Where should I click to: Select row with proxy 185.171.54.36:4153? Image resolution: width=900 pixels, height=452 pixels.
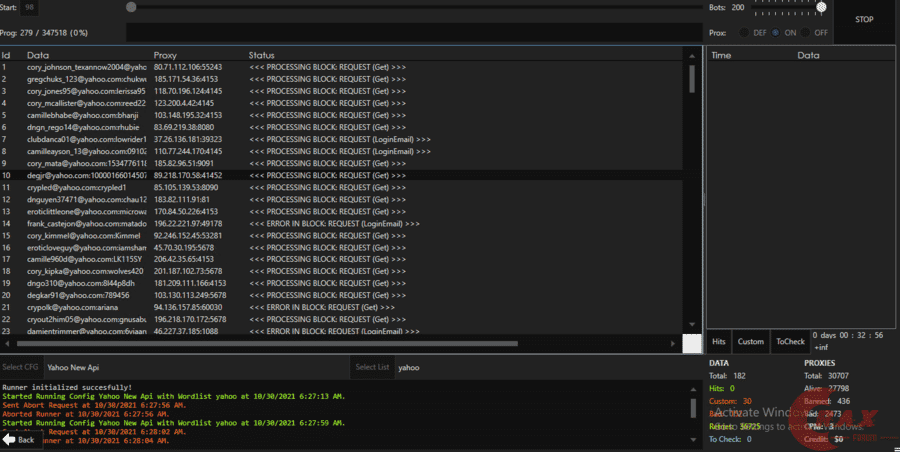pos(342,79)
